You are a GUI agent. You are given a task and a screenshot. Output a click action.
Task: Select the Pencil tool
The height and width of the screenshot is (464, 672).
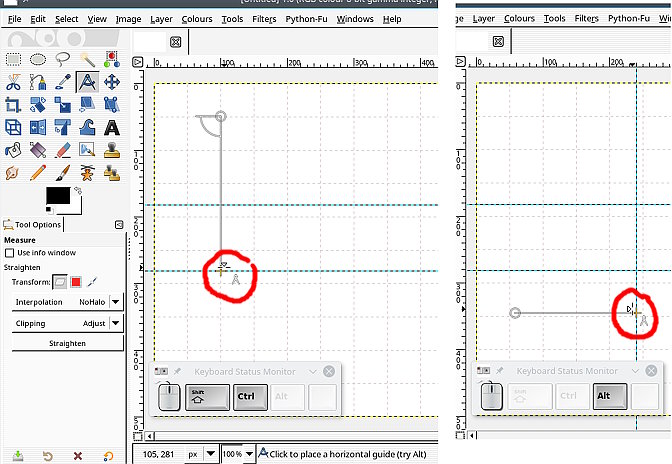[38, 173]
